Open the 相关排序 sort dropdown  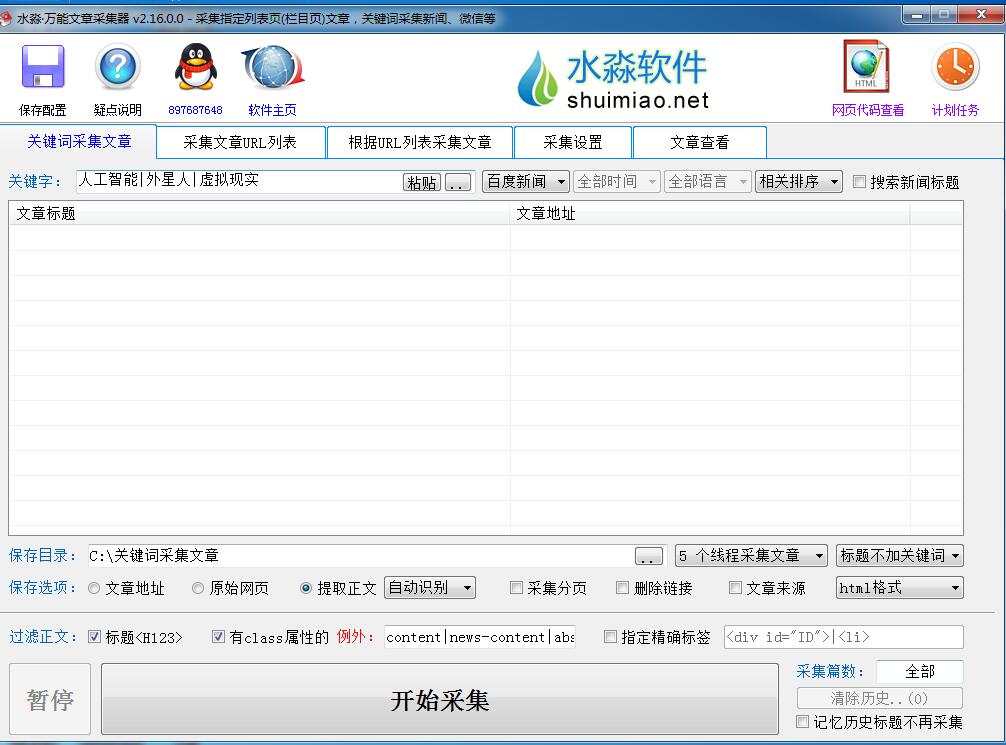pos(798,181)
